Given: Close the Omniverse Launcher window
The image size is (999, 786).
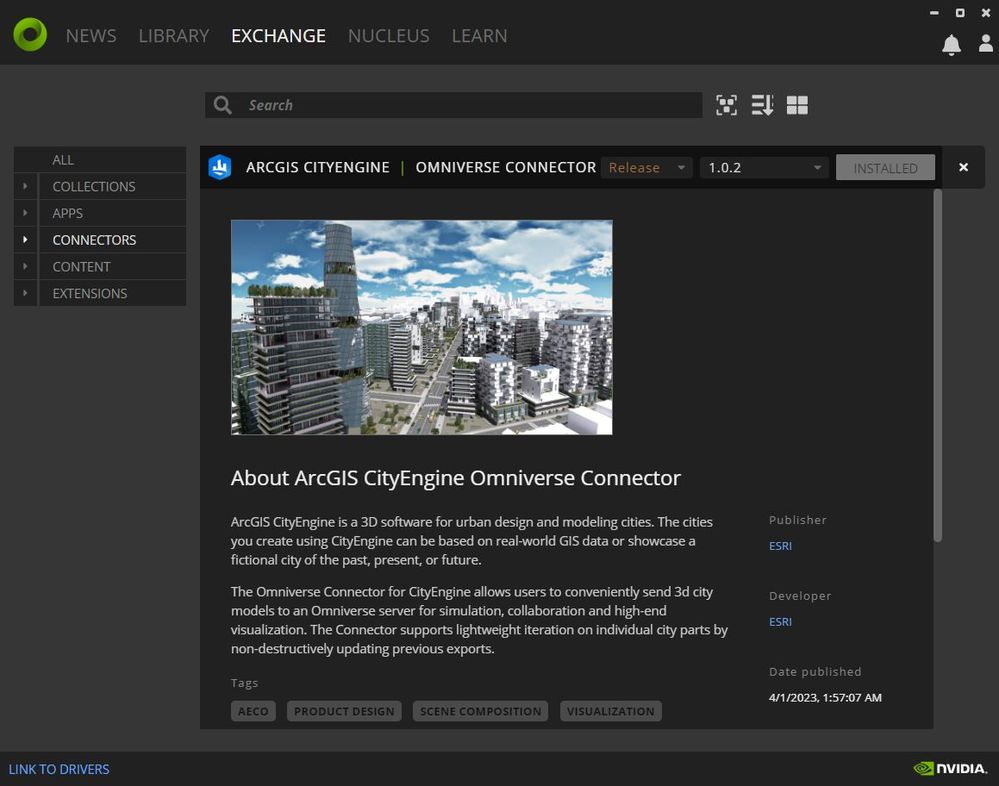Looking at the screenshot, I should tap(986, 13).
